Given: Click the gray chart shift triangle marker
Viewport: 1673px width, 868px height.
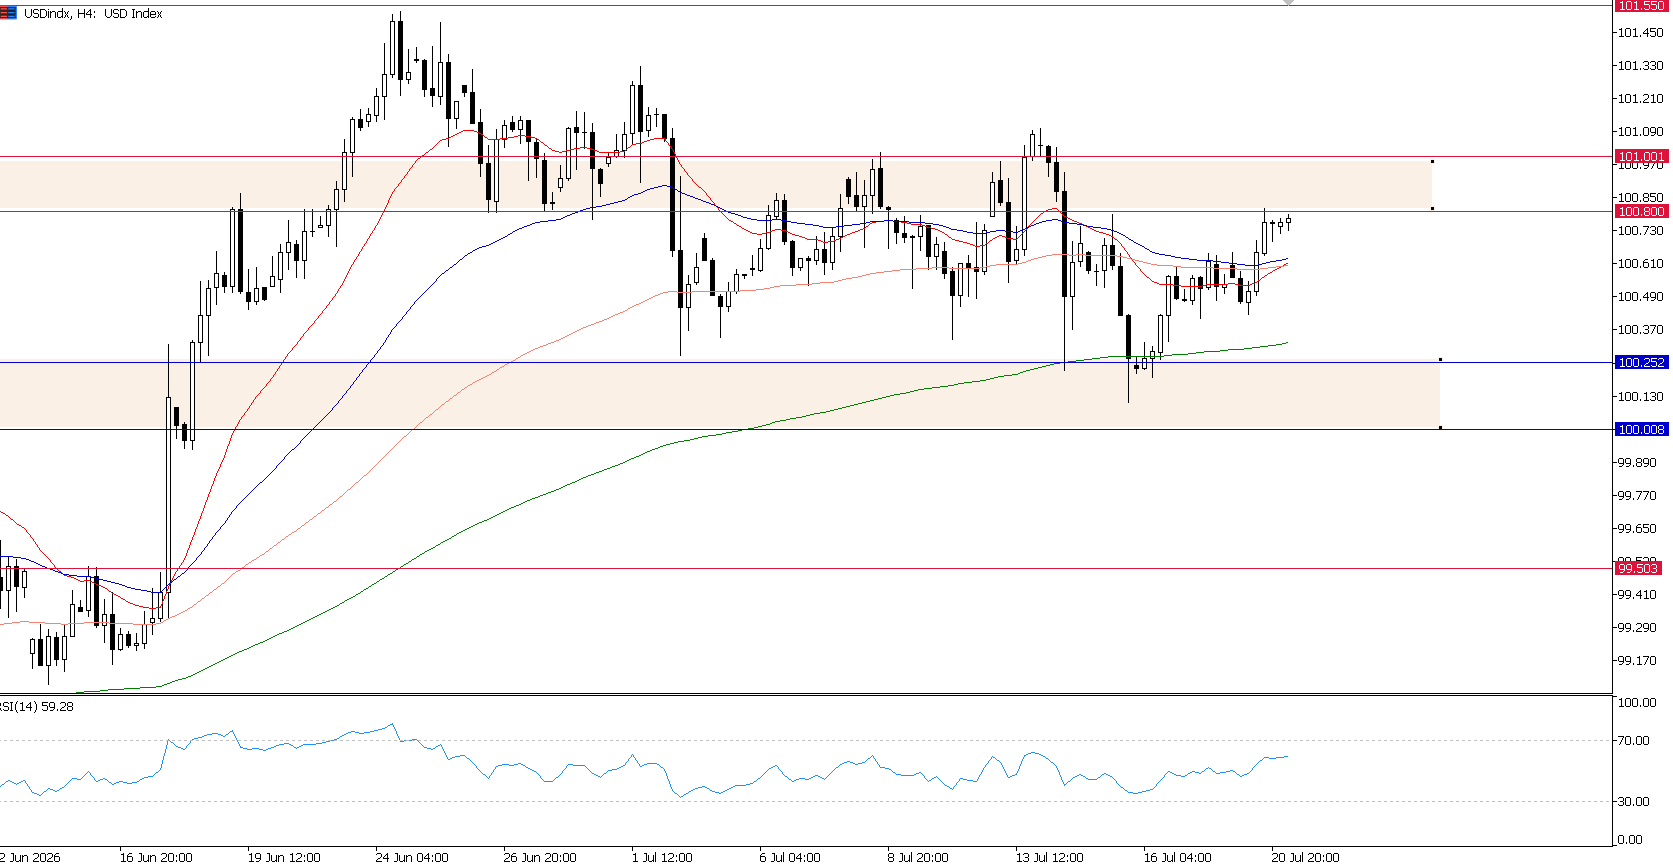Looking at the screenshot, I should [1288, 3].
